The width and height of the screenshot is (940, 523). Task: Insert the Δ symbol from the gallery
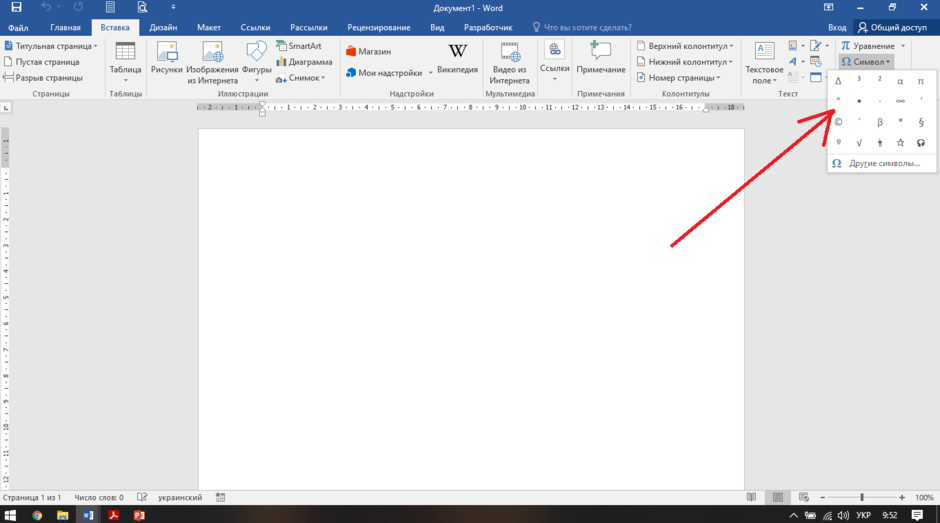pos(838,80)
